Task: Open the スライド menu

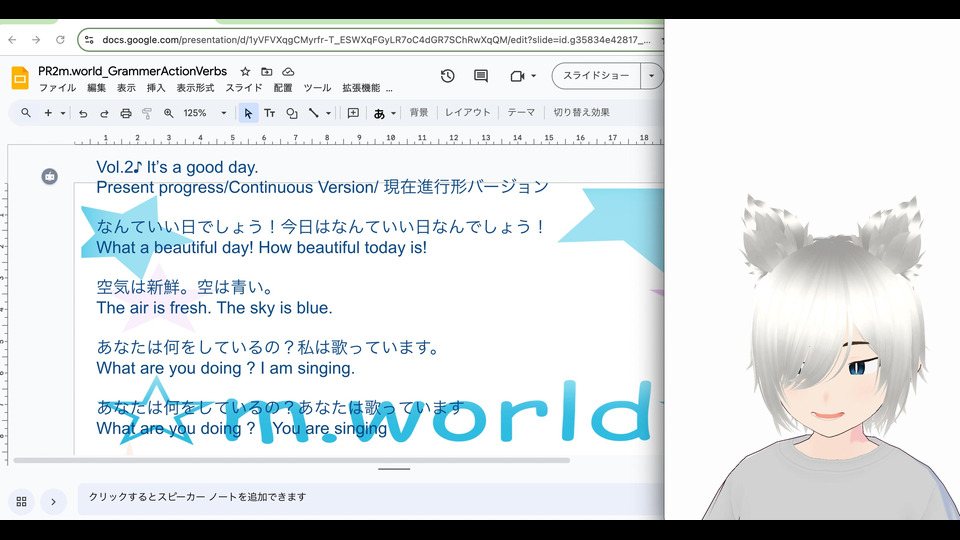Action: point(244,88)
